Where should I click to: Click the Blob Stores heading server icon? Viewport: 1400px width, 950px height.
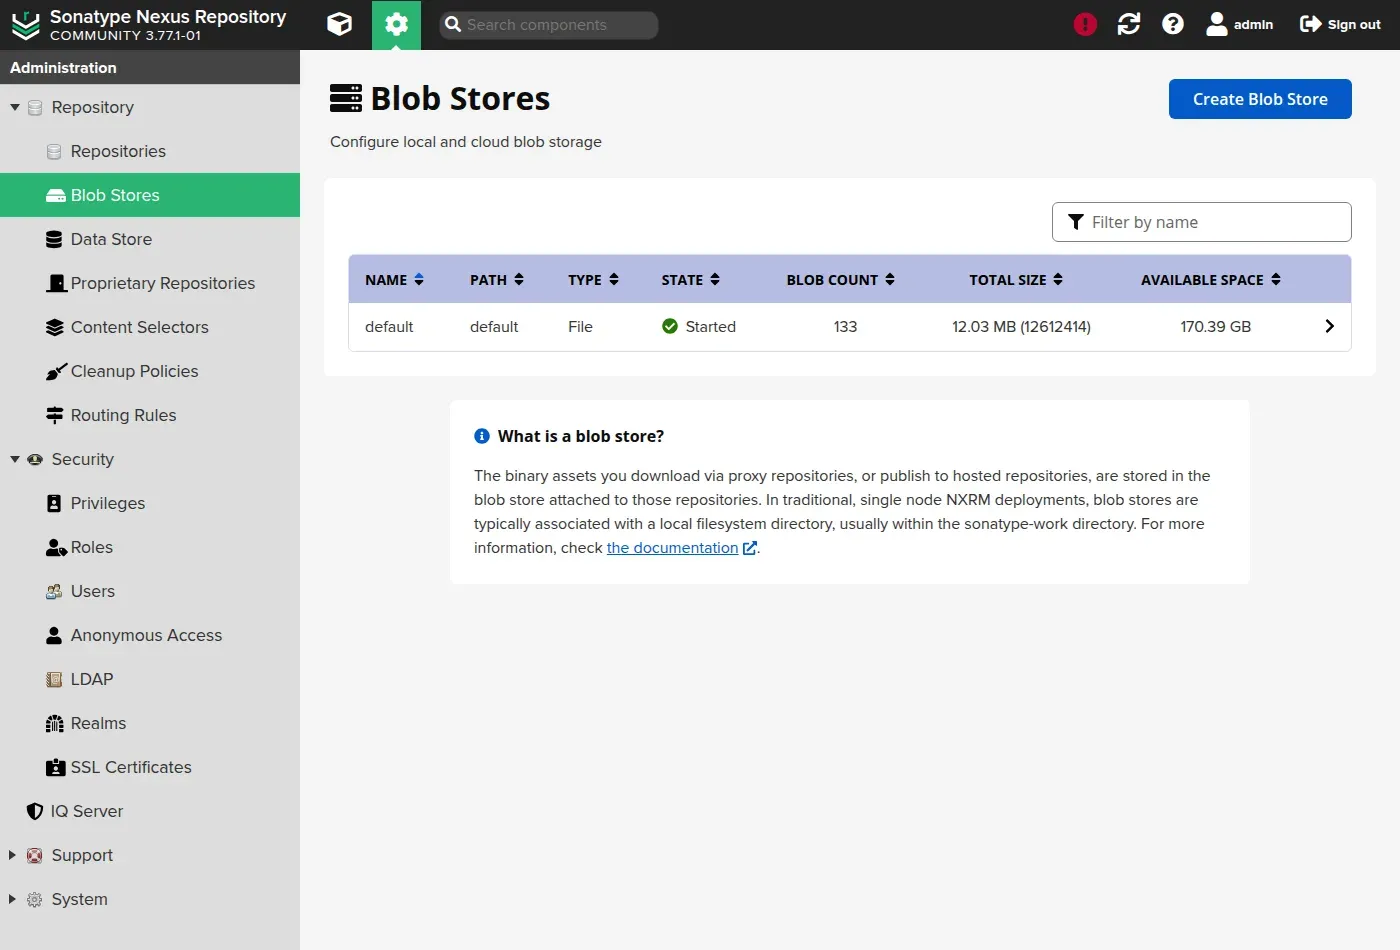(346, 98)
